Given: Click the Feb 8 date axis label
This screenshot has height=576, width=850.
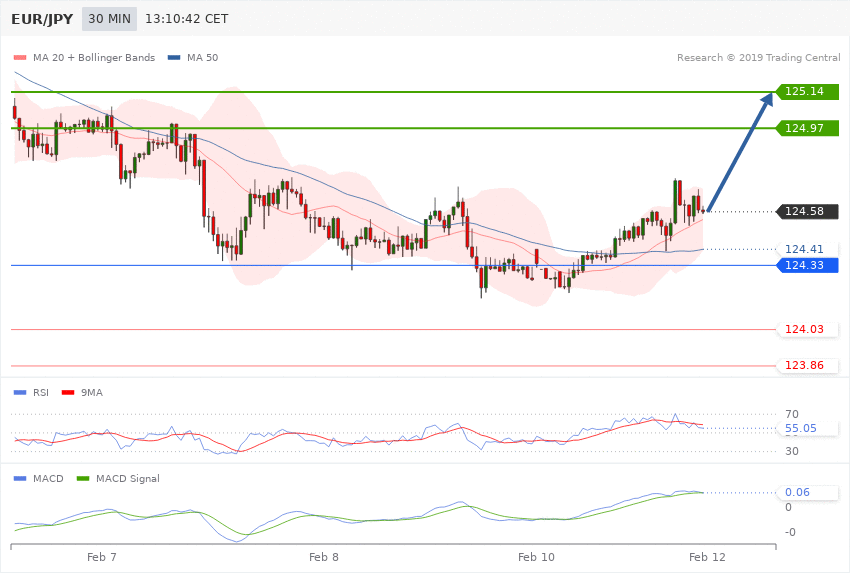Looking at the screenshot, I should (x=324, y=557).
